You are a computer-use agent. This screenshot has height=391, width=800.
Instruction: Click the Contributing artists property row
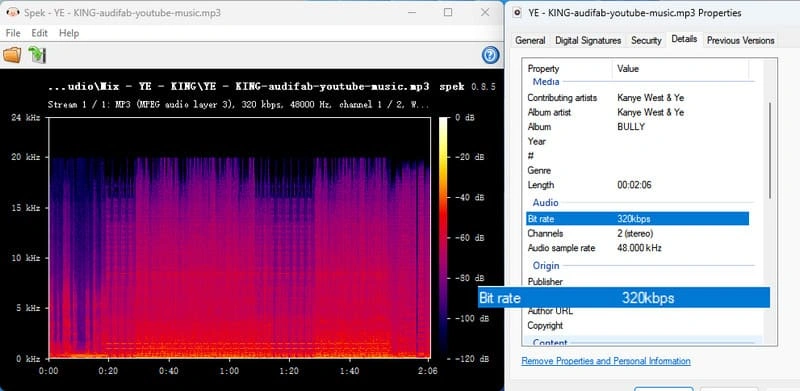pos(637,97)
